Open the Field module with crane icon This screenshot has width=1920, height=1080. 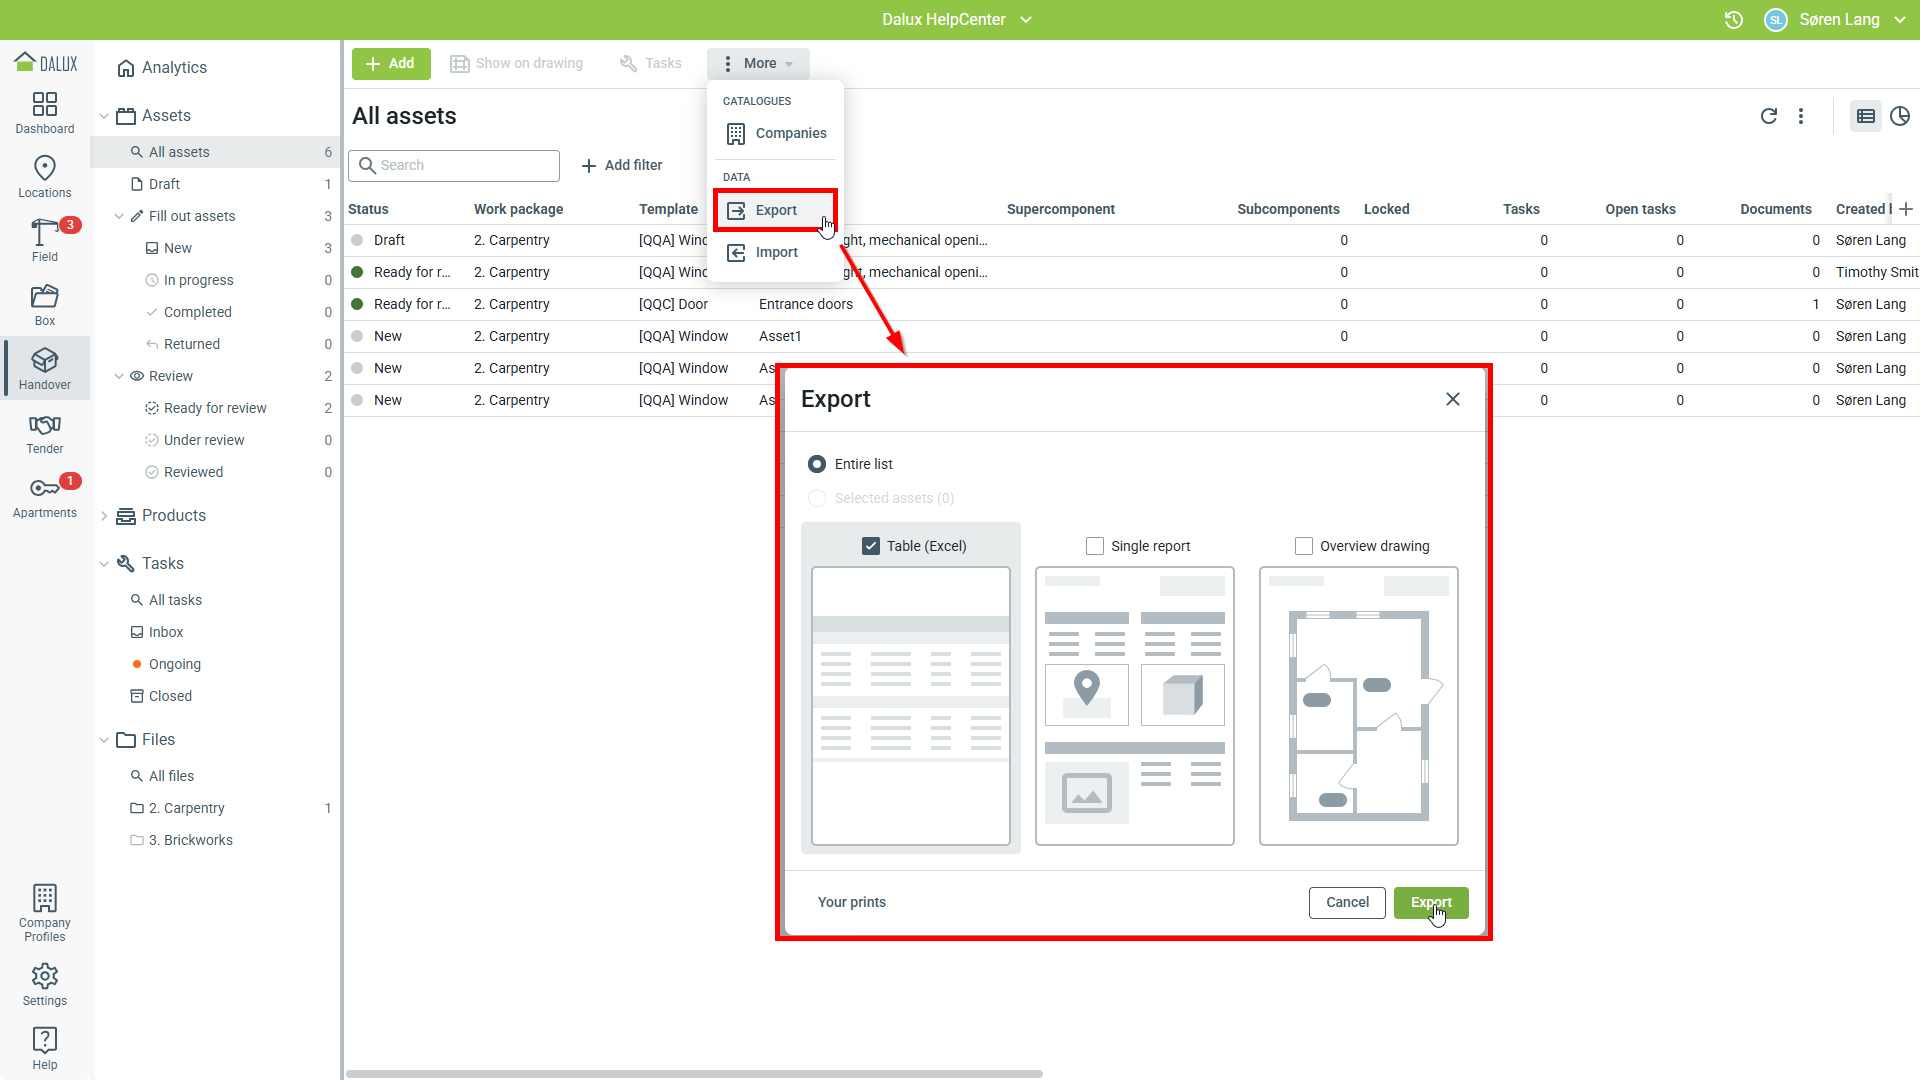click(x=45, y=240)
